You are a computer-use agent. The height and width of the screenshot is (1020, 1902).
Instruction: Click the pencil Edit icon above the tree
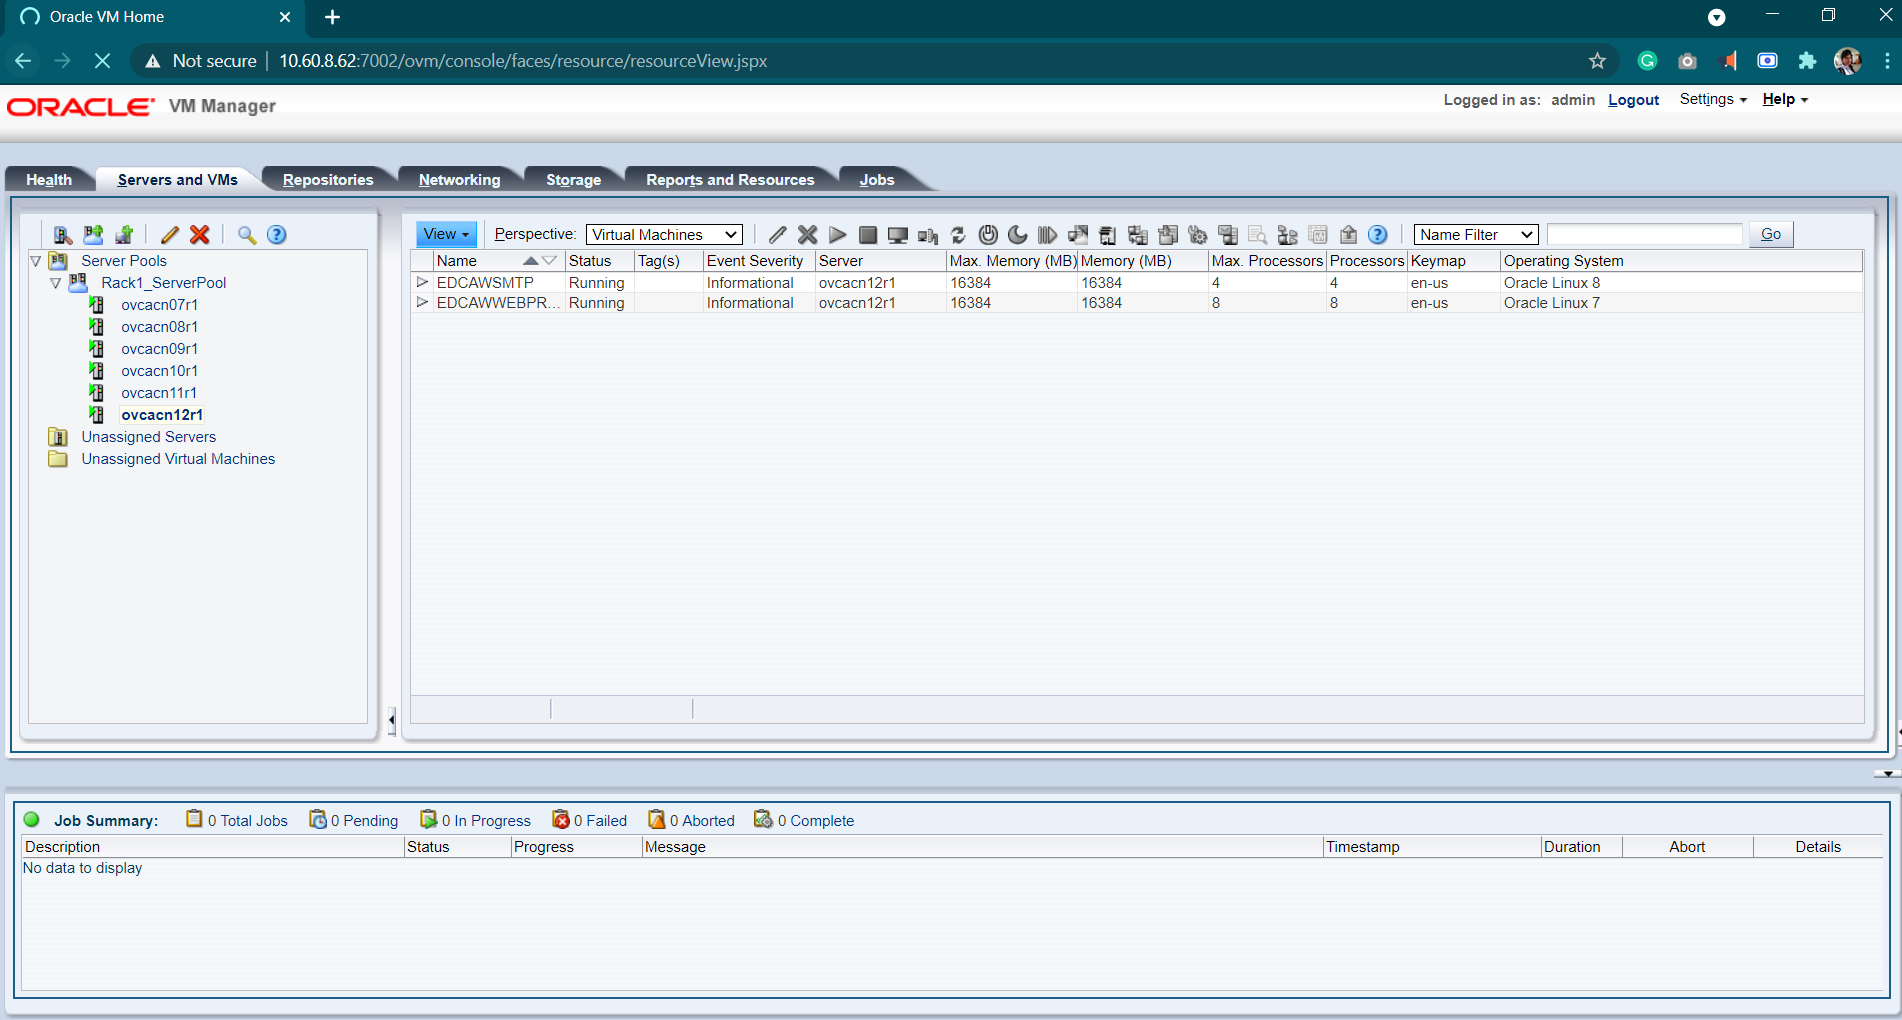tap(170, 235)
